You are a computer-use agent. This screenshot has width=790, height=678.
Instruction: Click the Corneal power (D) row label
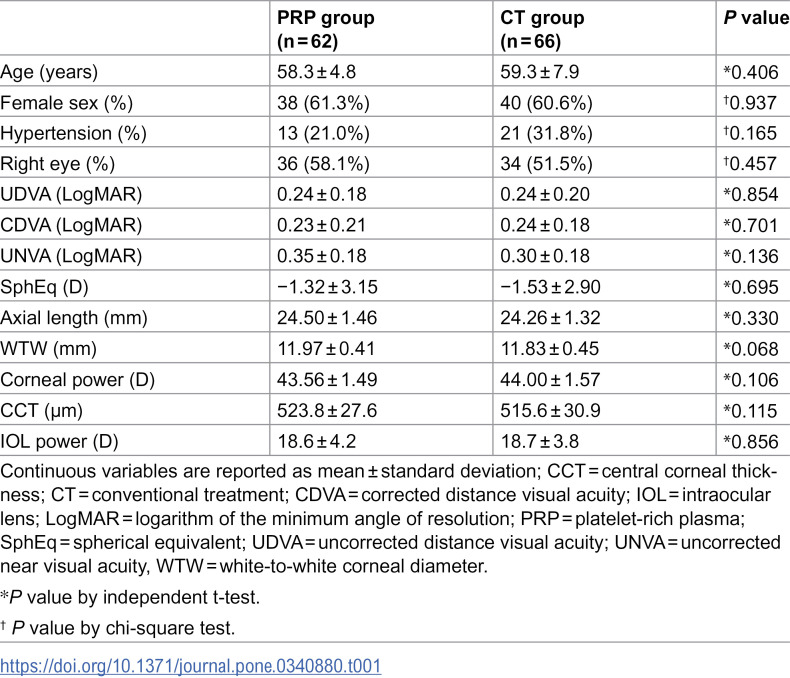[78, 380]
